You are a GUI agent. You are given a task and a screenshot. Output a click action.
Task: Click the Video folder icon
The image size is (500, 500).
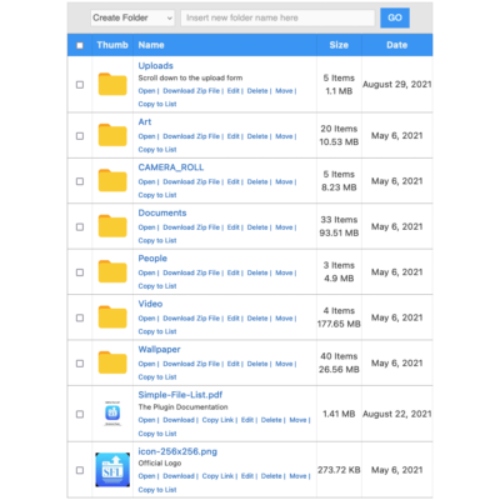click(x=112, y=317)
